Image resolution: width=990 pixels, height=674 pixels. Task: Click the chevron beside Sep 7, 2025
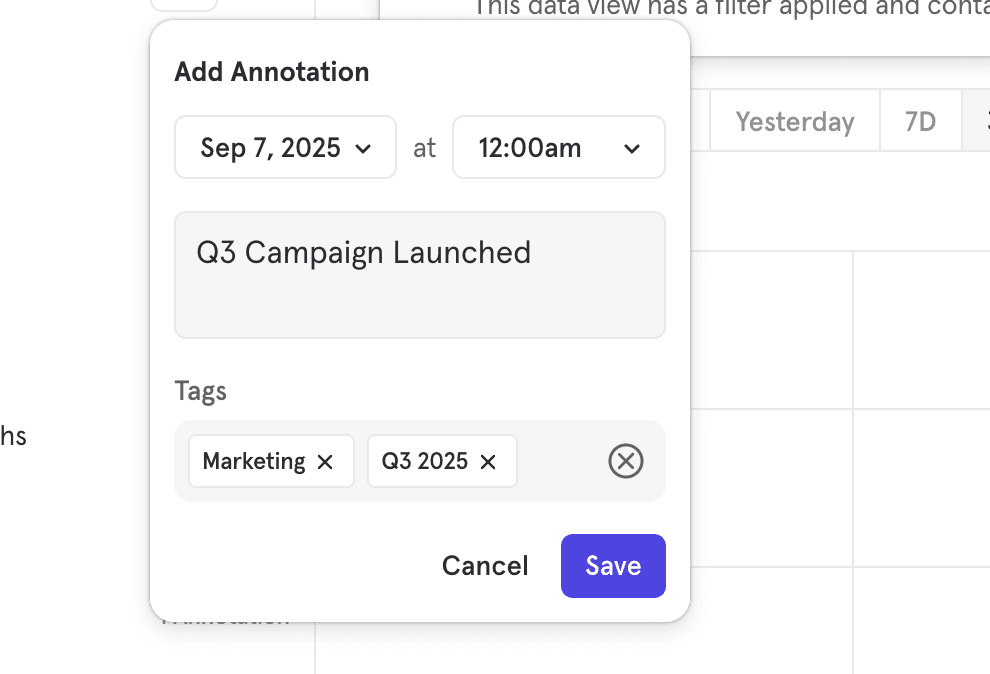click(364, 149)
